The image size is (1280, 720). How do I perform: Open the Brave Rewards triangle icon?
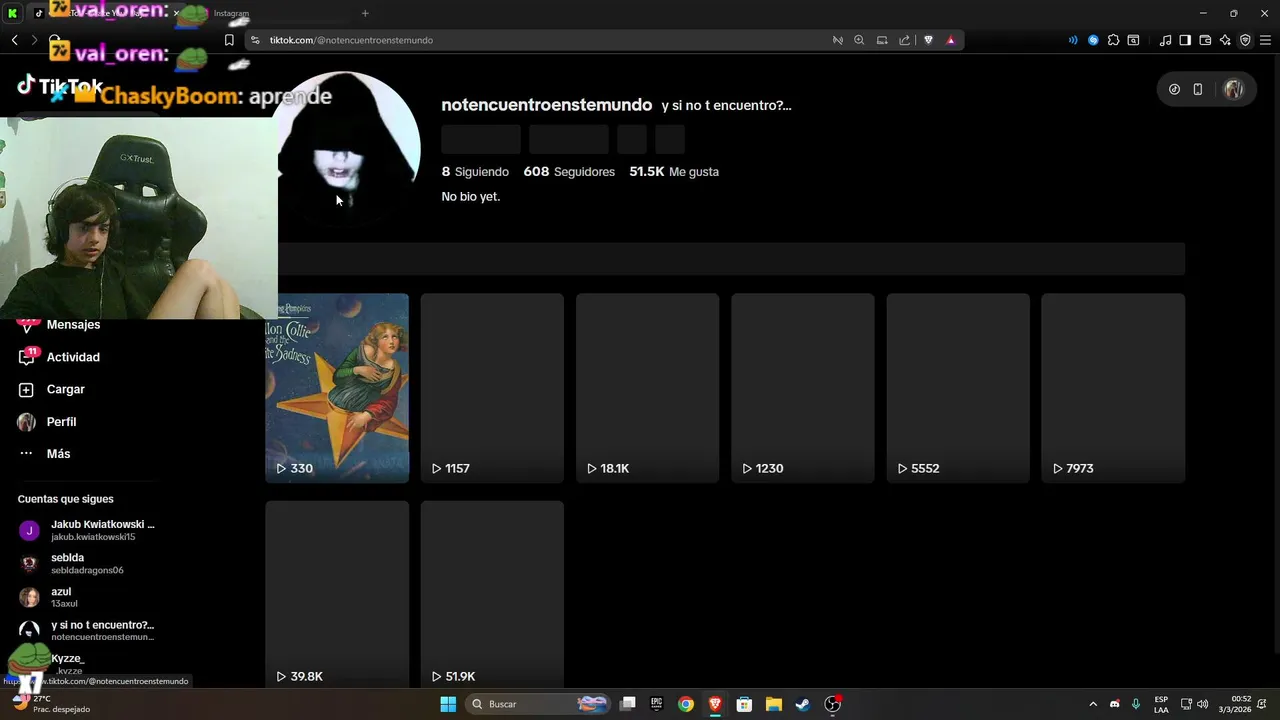click(x=950, y=40)
